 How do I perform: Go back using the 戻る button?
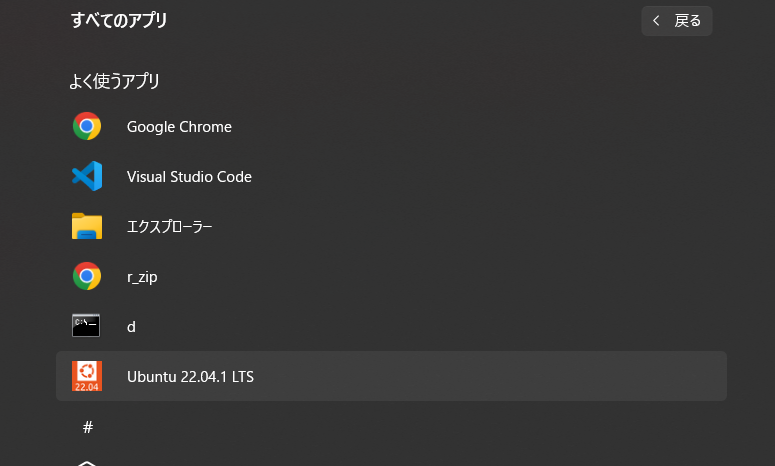tap(677, 21)
